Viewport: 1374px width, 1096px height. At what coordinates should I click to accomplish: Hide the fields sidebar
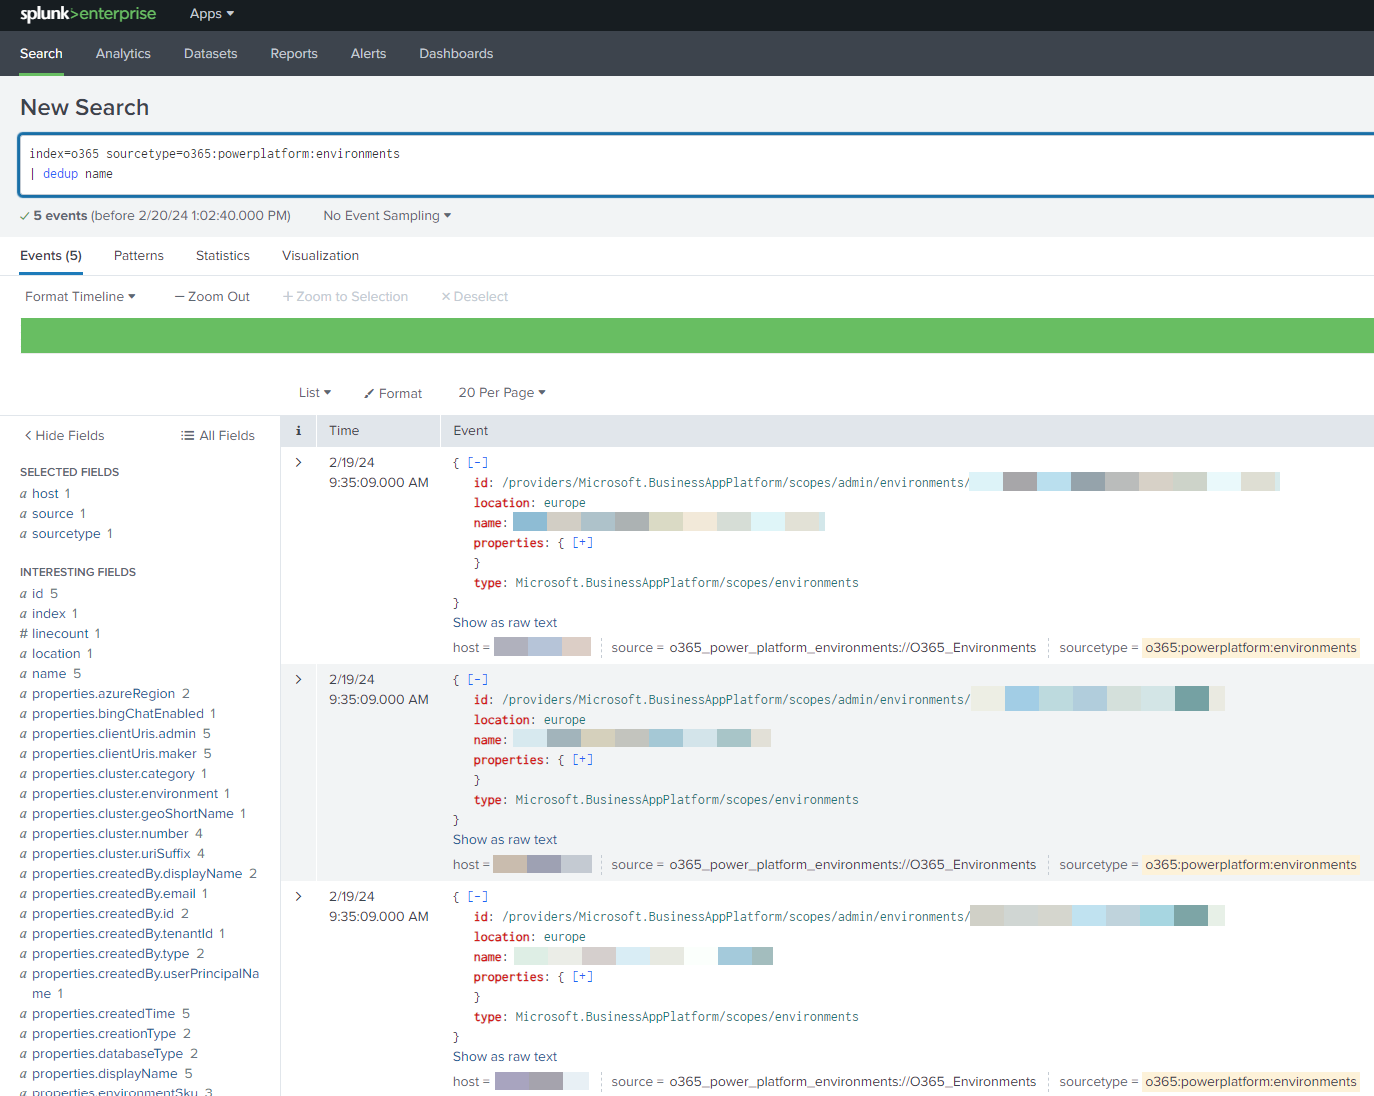64,436
